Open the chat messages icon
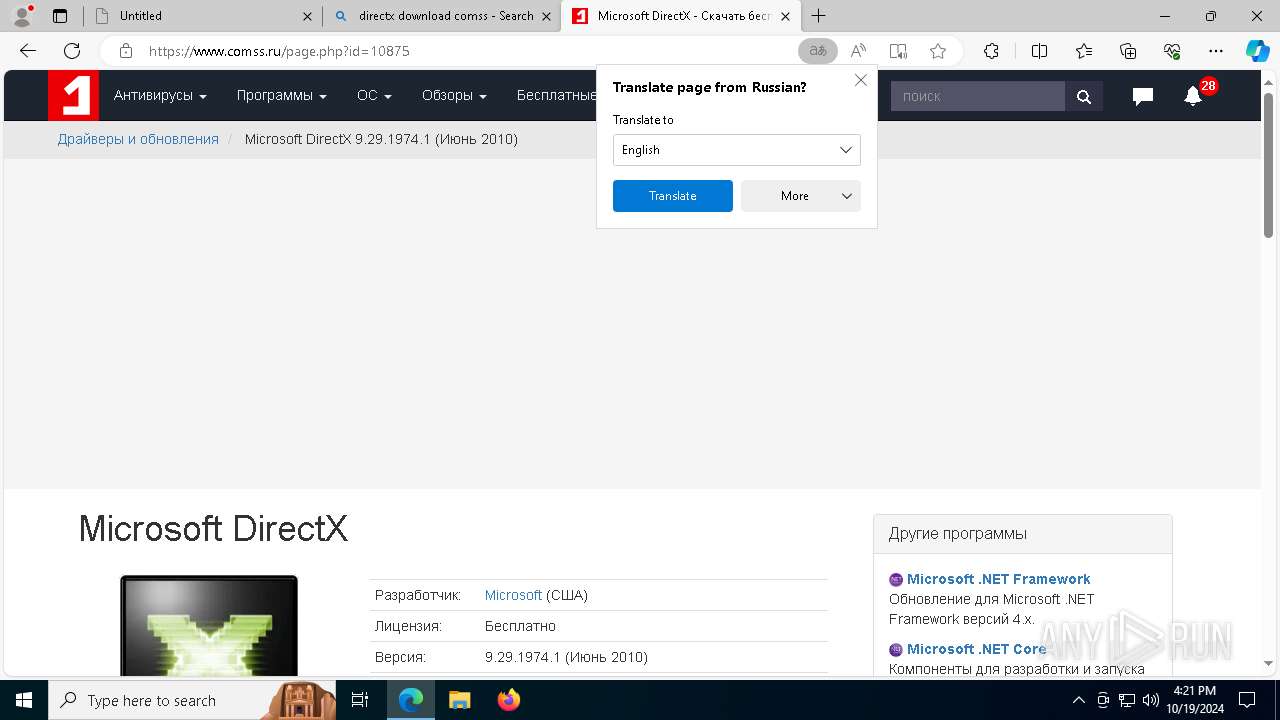This screenshot has width=1280, height=720. click(x=1143, y=96)
